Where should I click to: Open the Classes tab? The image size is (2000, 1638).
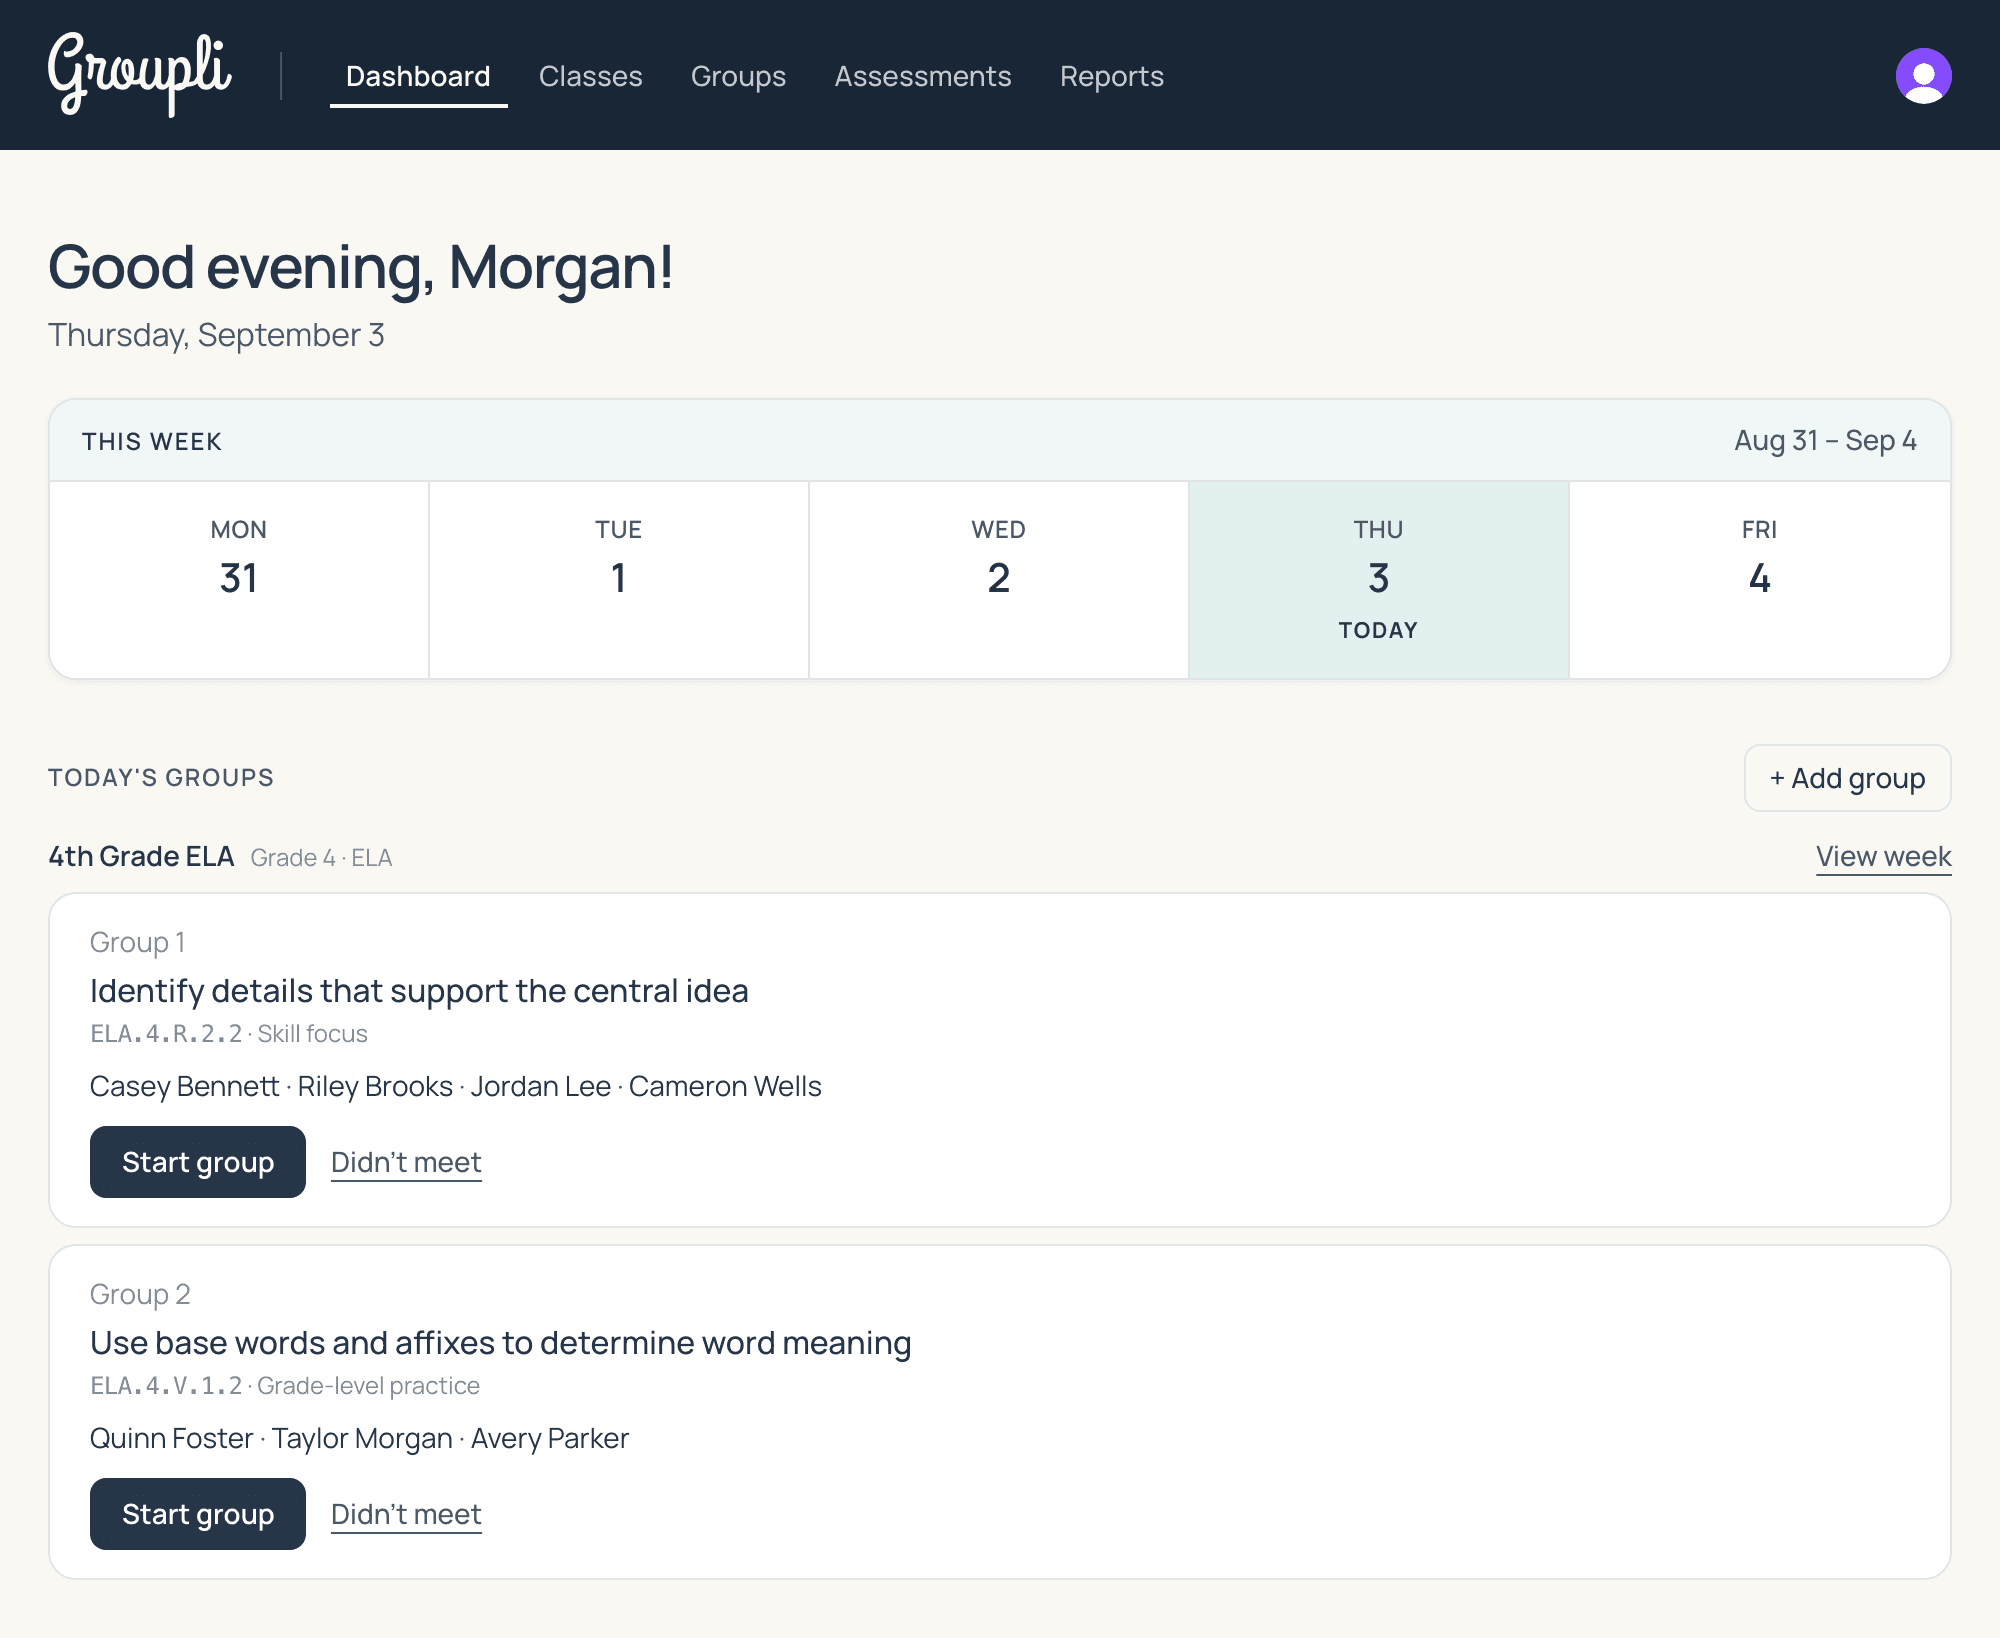590,76
